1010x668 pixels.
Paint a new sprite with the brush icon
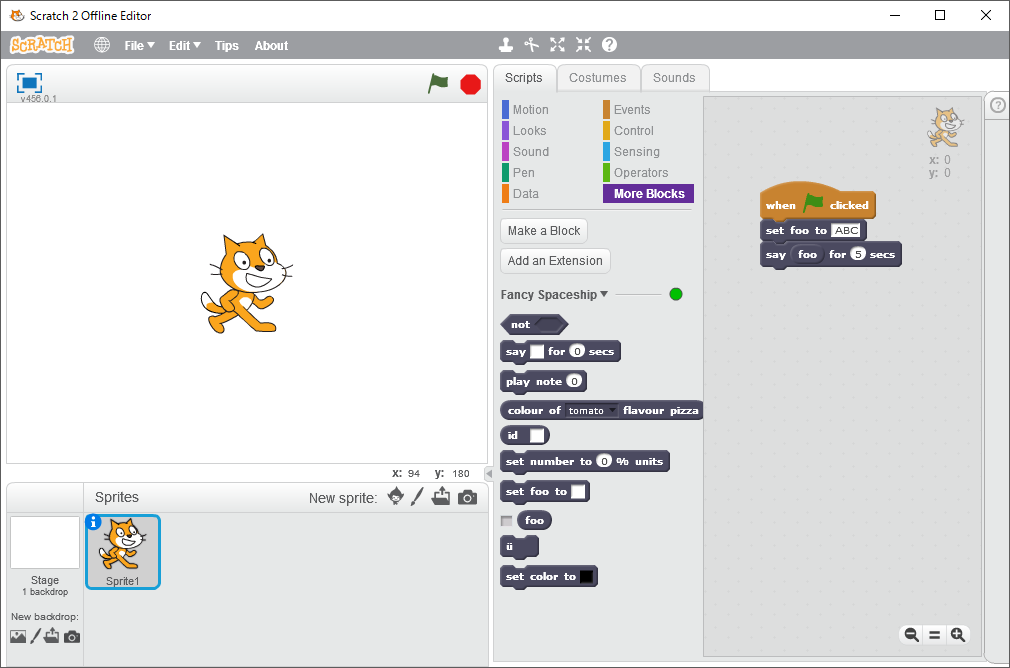[x=418, y=497]
